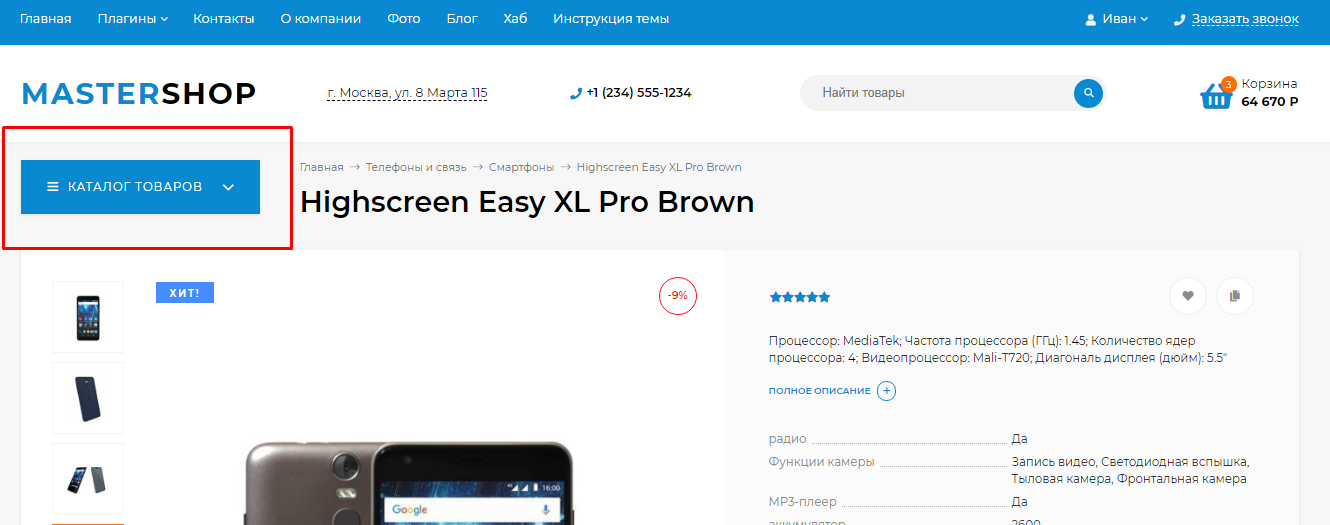Expand the Каталог товаров dropdown
Image resolution: width=1330 pixels, height=525 pixels.
(140, 187)
